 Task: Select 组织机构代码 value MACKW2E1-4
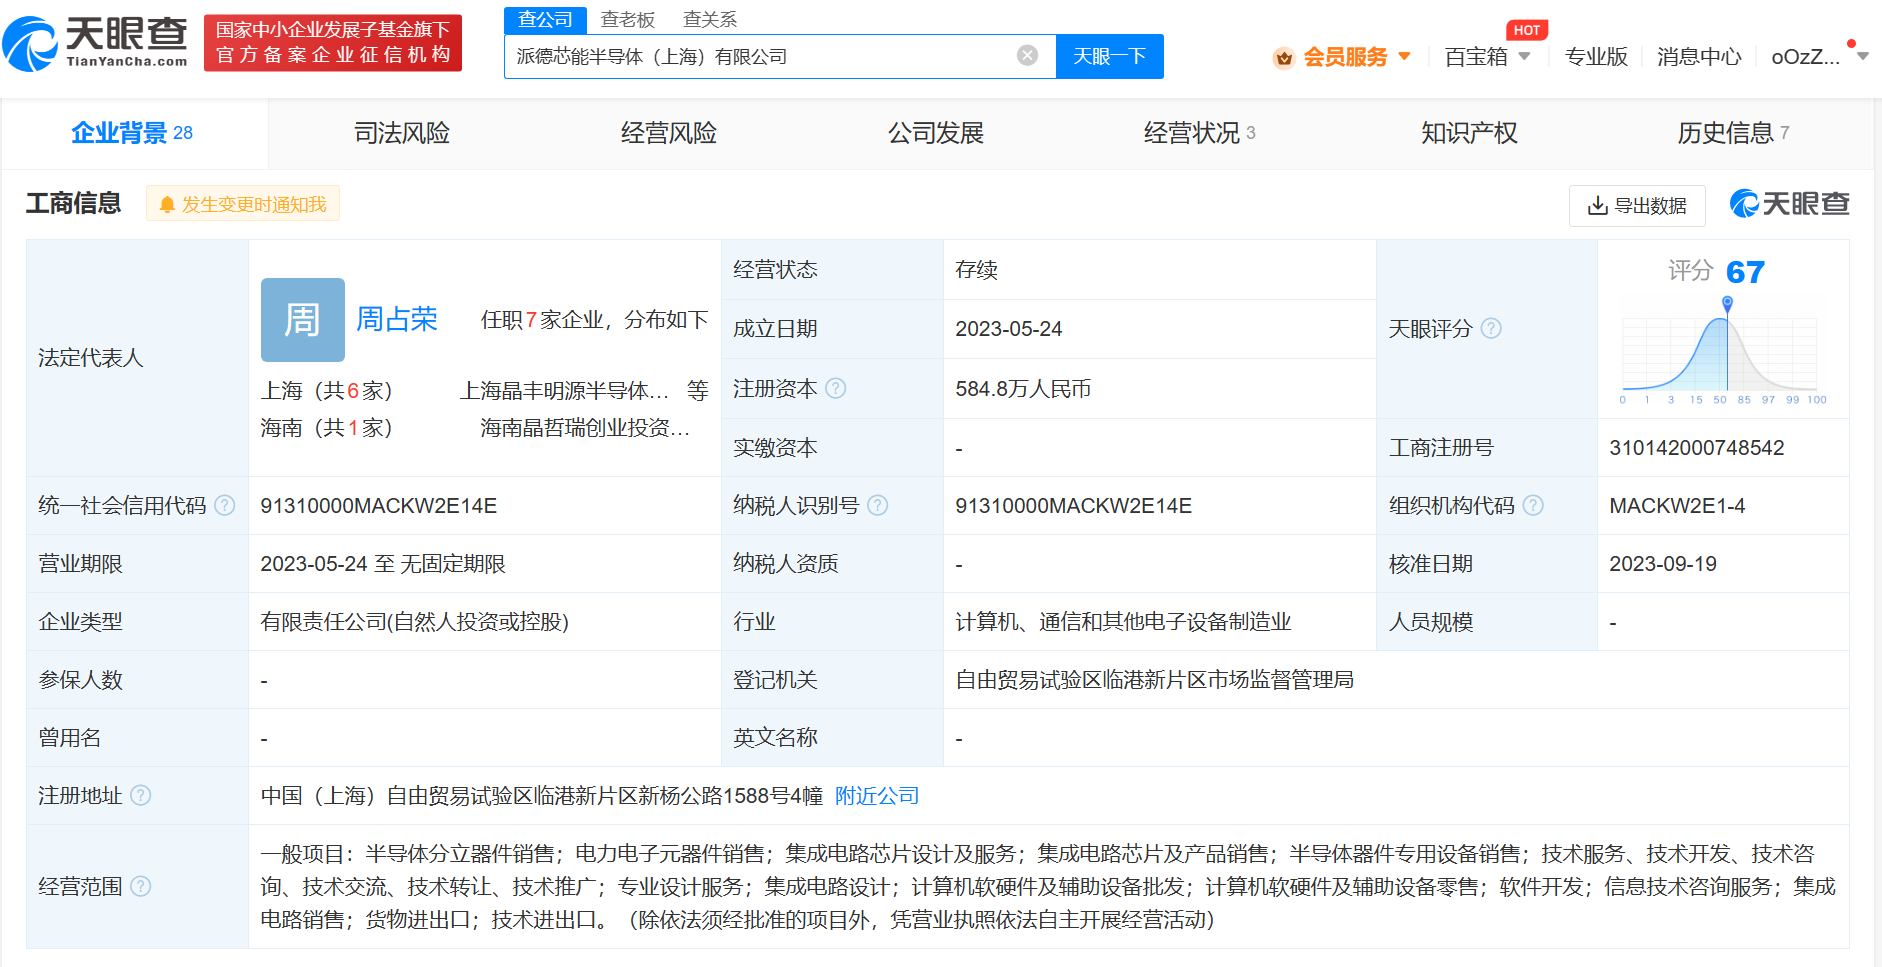[x=1677, y=506]
